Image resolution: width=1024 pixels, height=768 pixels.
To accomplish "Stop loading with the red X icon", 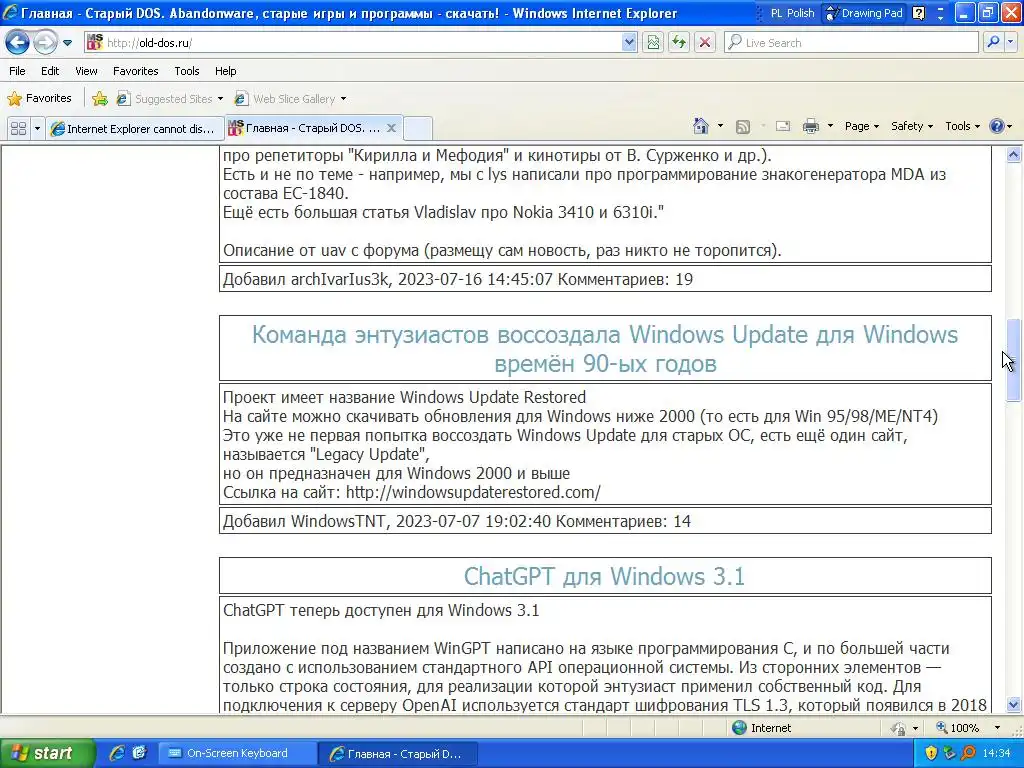I will 705,43.
